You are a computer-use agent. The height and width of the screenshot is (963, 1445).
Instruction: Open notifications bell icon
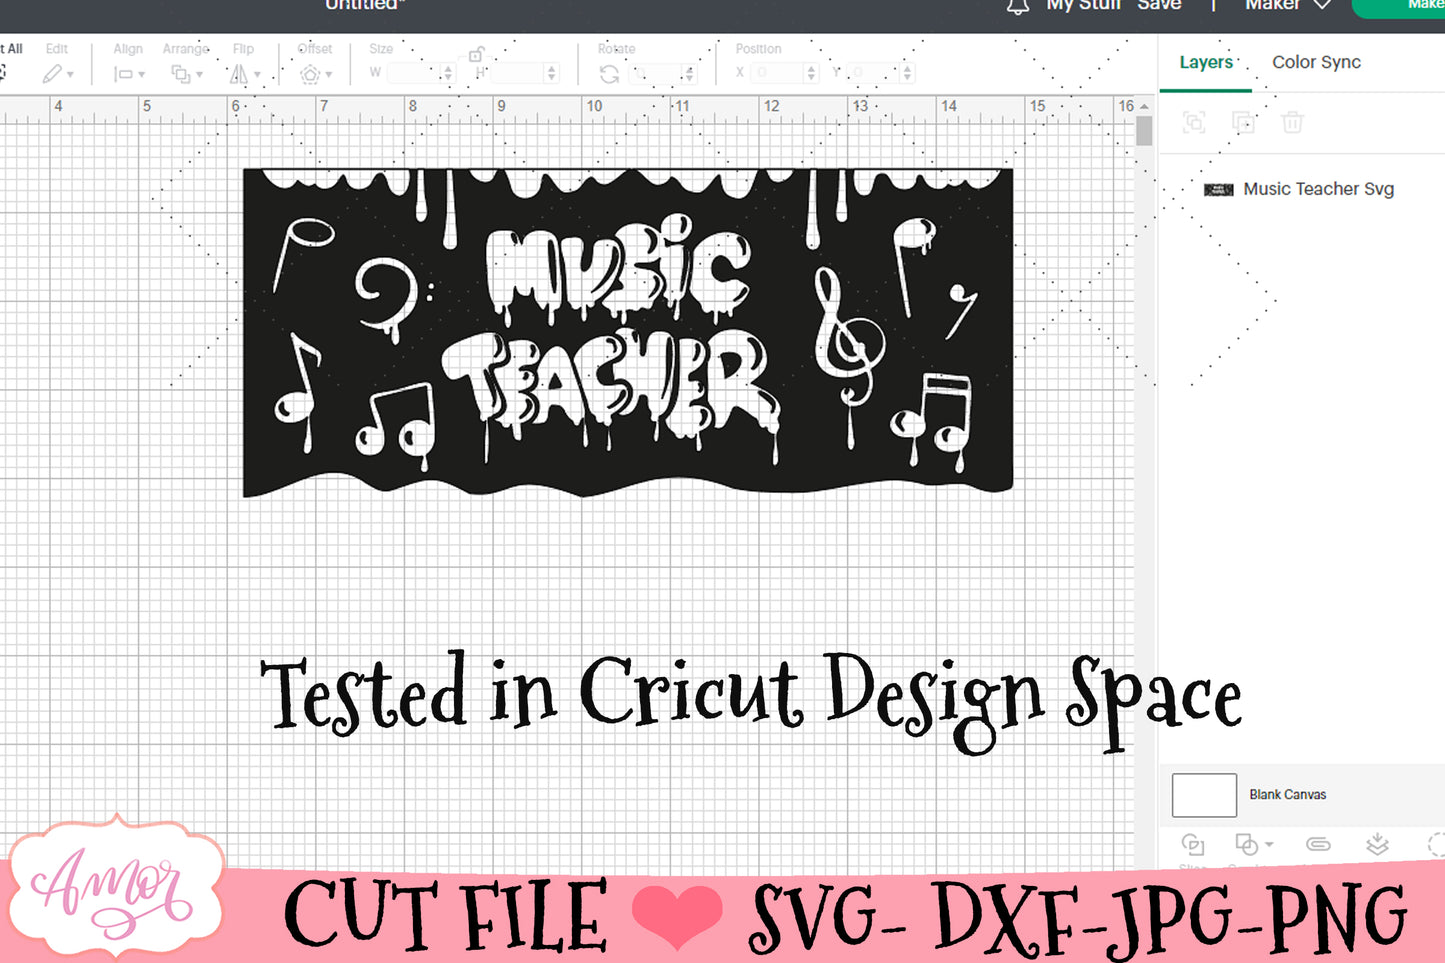[x=1017, y=6]
